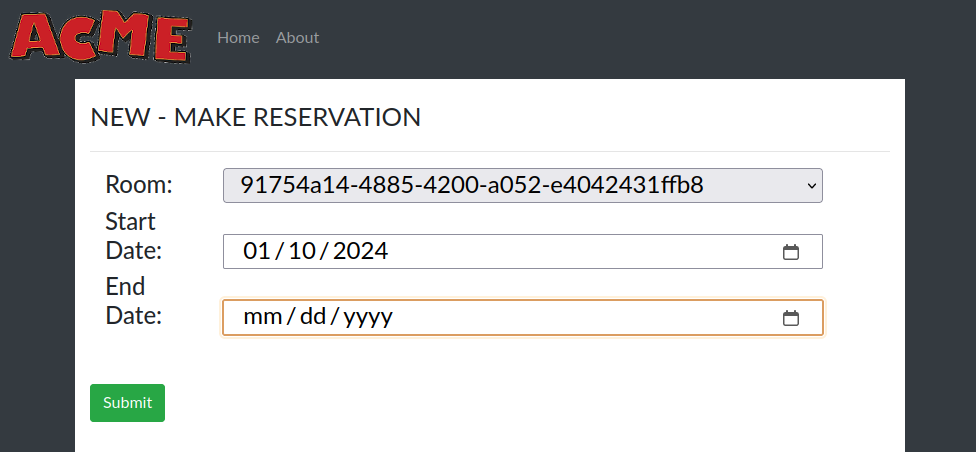Select the month in Start Date field
Image resolution: width=979 pixels, height=452 pixels.
257,252
